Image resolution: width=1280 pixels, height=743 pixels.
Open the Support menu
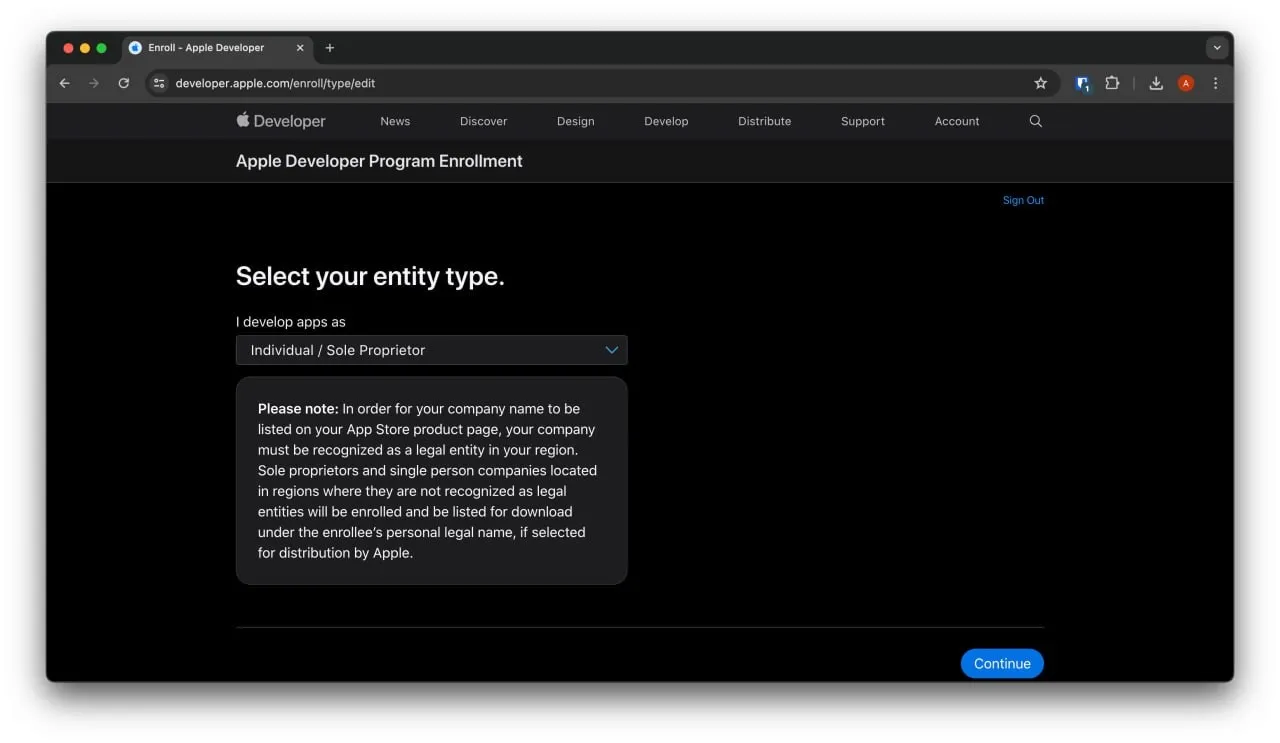[x=863, y=121]
